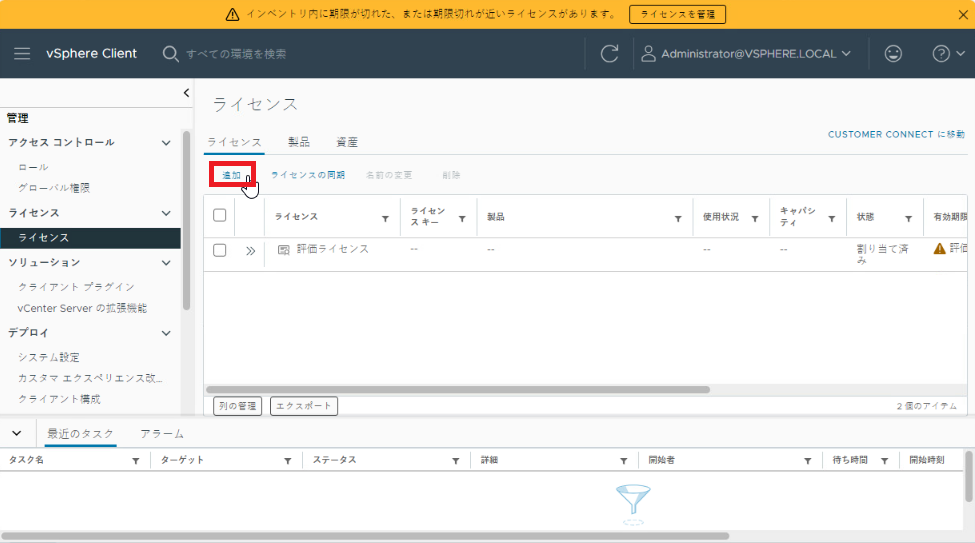Viewport: 975px width, 543px height.
Task: Collapse the left navigation sidebar
Action: point(186,93)
